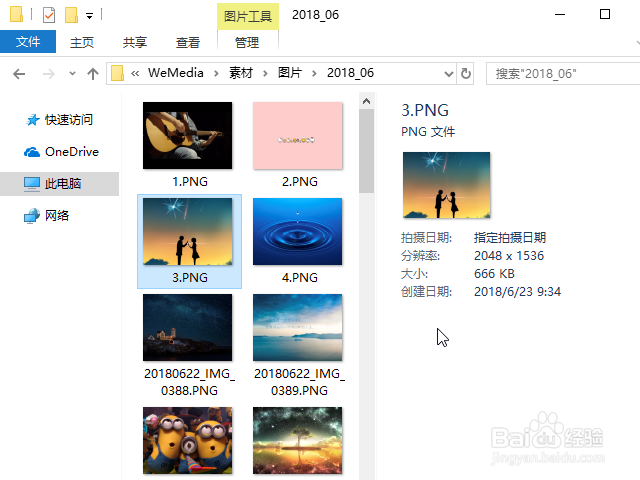Viewport: 640px width, 480px height.
Task: Expand chevron after WeMedia breadcrumb
Action: 216,73
